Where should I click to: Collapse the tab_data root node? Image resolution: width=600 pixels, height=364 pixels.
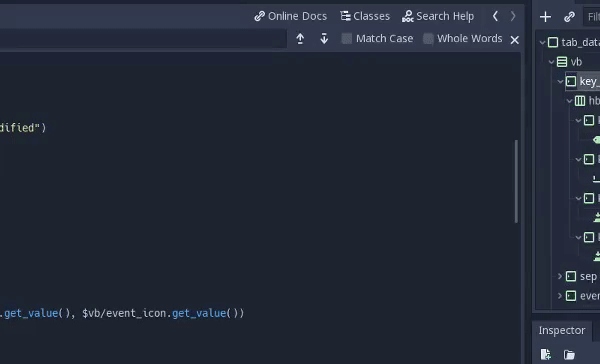click(x=542, y=42)
